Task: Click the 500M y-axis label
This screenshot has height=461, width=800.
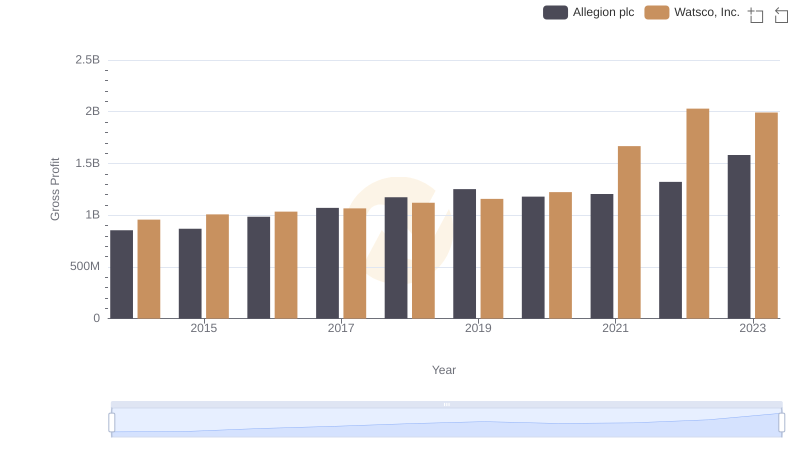Action: [x=85, y=266]
